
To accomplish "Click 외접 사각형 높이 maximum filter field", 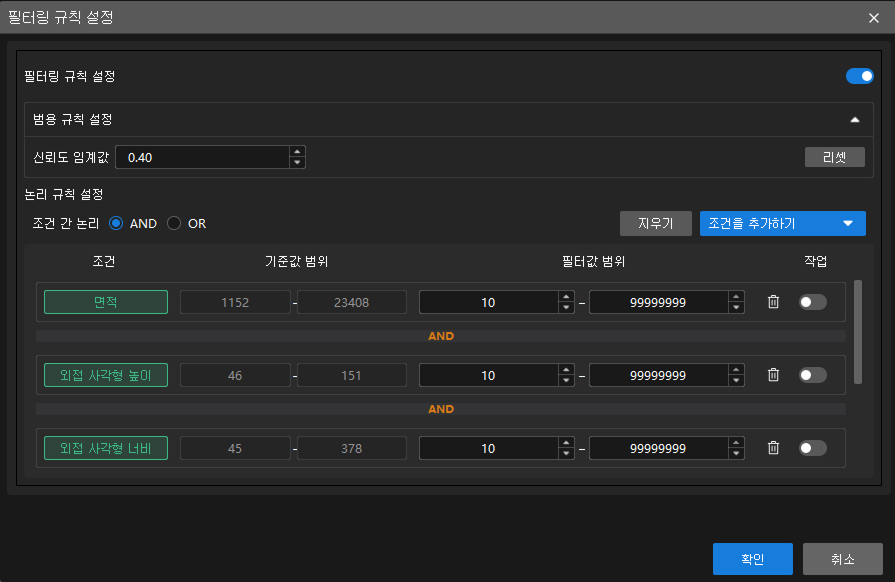I will (659, 375).
